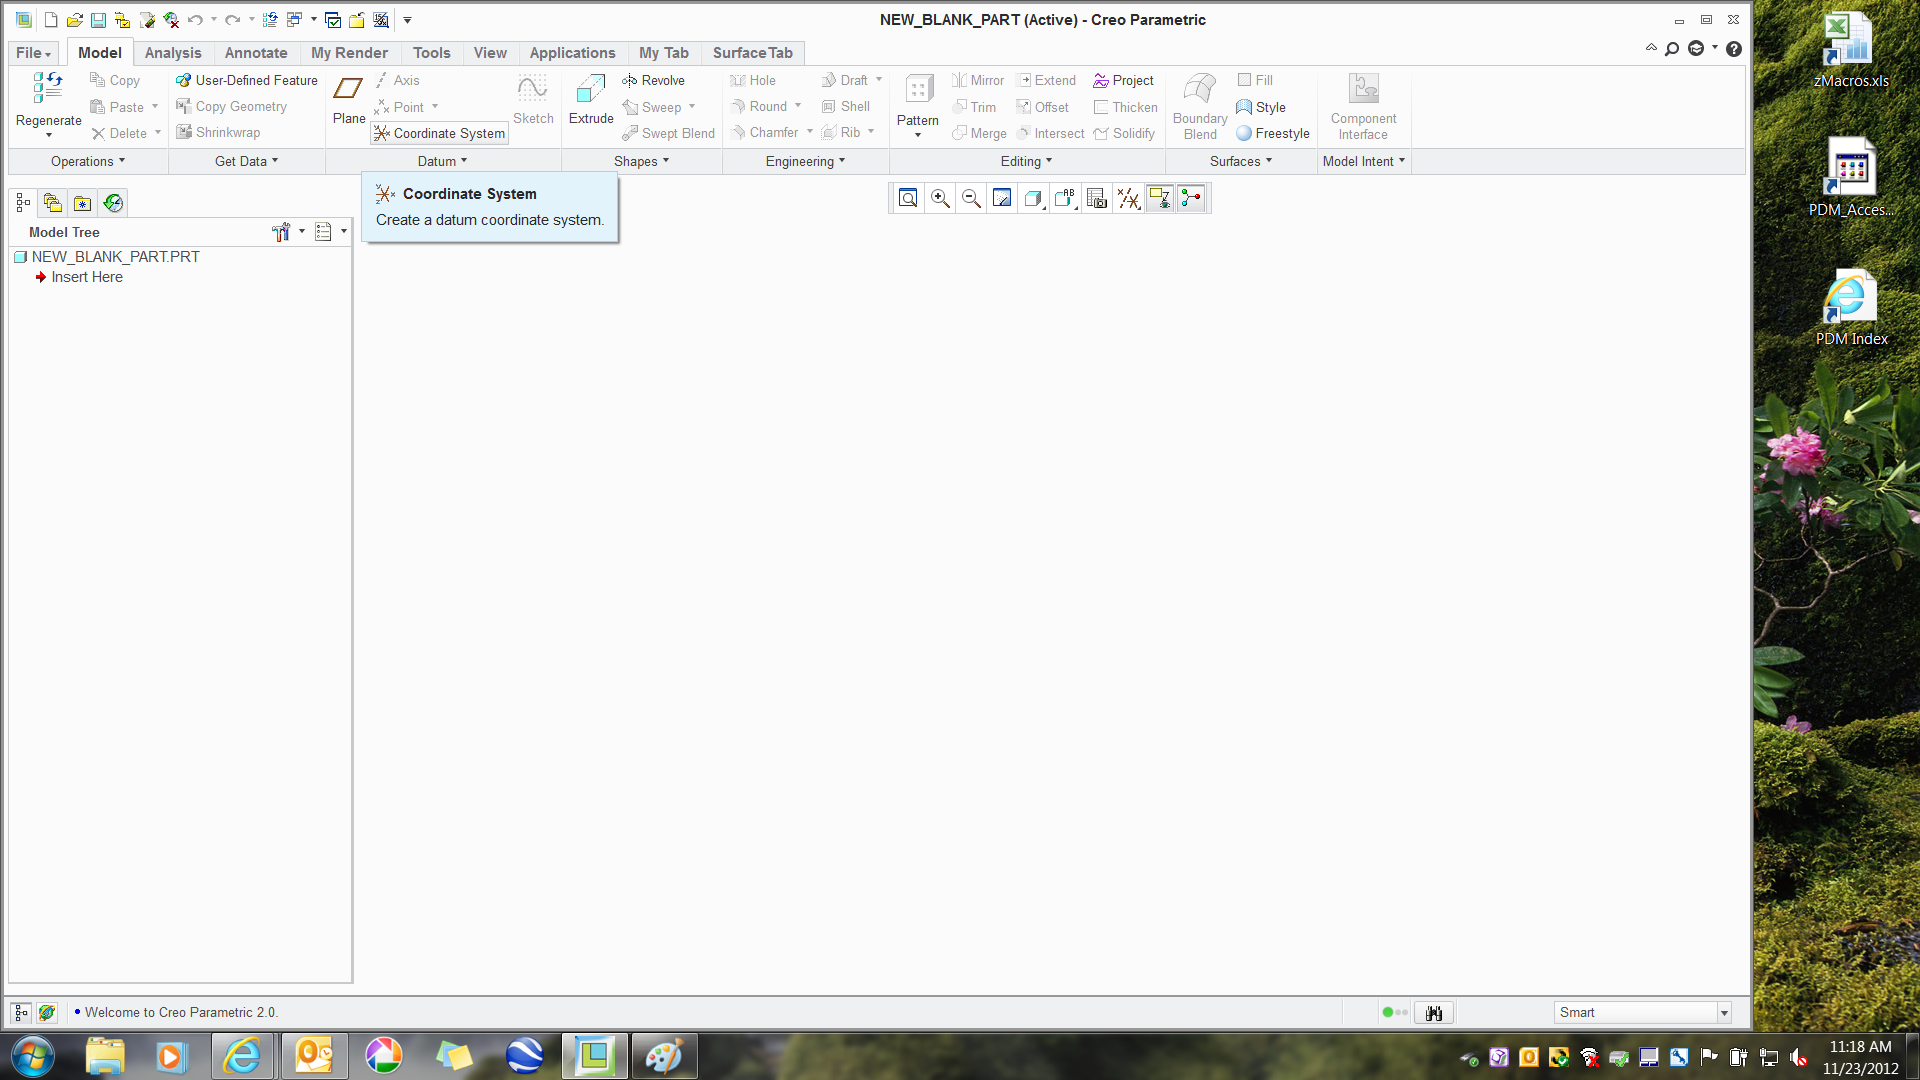Open Internet Explorer from the taskbar
This screenshot has width=1920, height=1080.
click(242, 1056)
